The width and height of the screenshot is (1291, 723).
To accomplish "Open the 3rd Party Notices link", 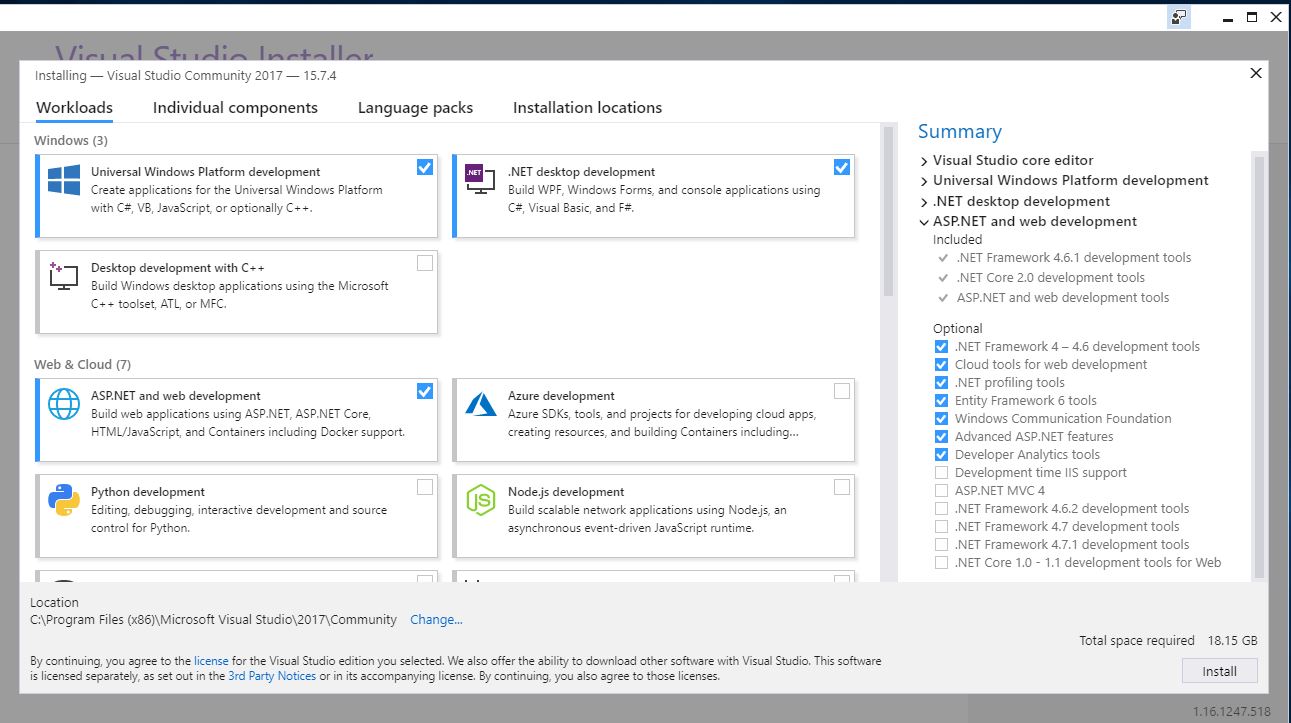I will 272,677.
